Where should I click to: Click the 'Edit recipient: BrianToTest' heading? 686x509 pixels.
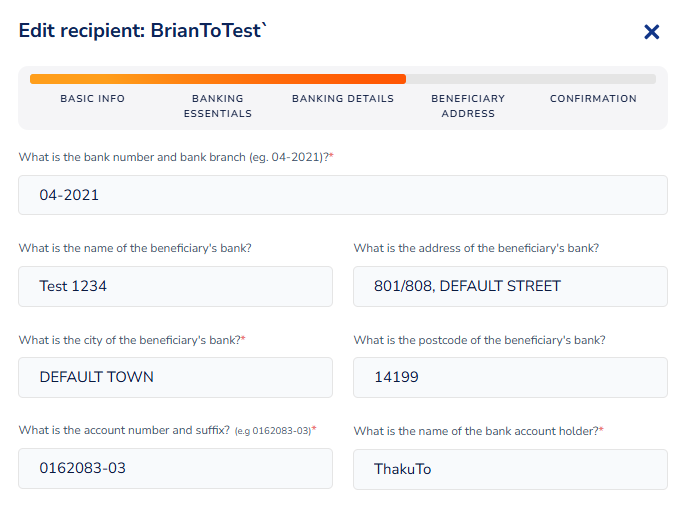point(144,31)
